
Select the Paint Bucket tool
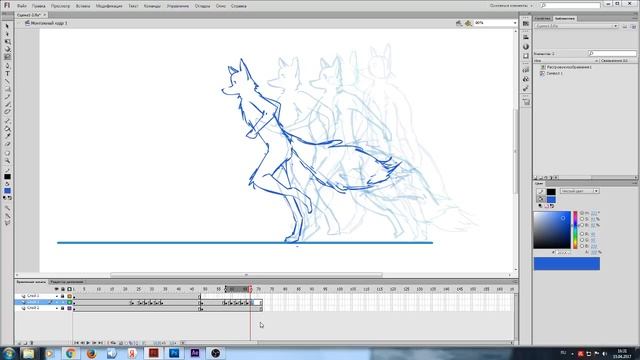pos(7,129)
